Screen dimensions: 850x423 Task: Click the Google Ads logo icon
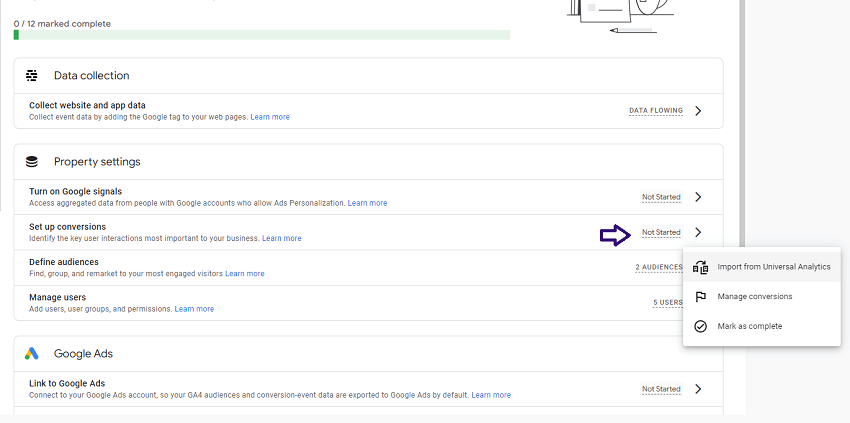tap(32, 354)
